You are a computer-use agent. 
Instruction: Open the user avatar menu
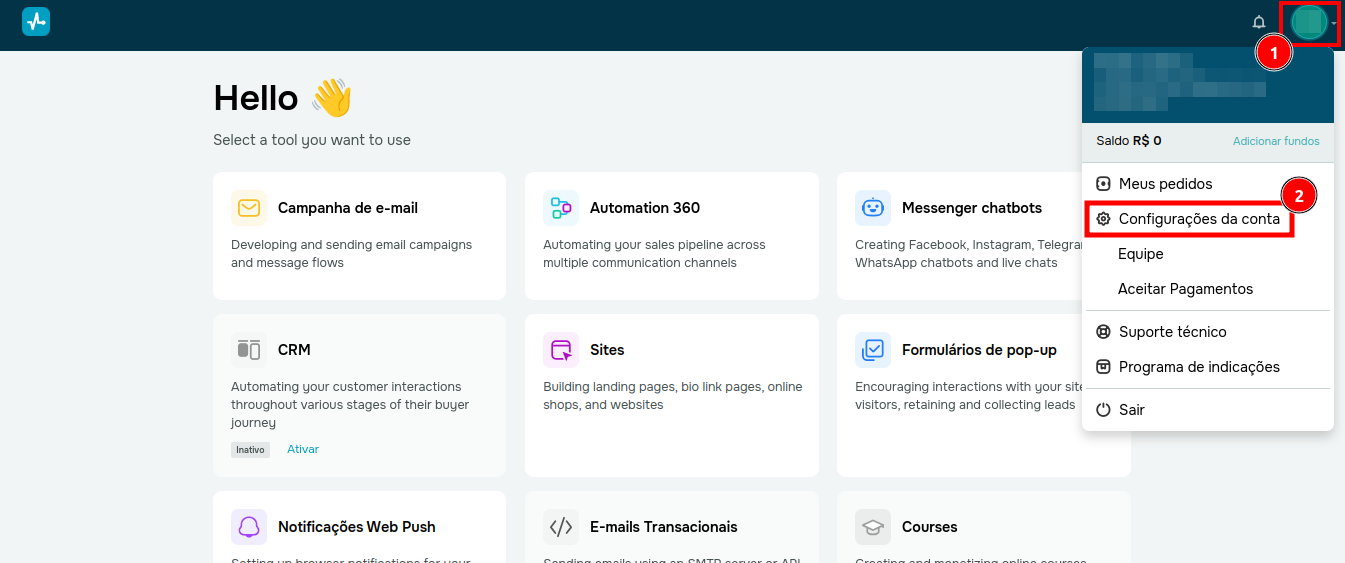(1308, 22)
